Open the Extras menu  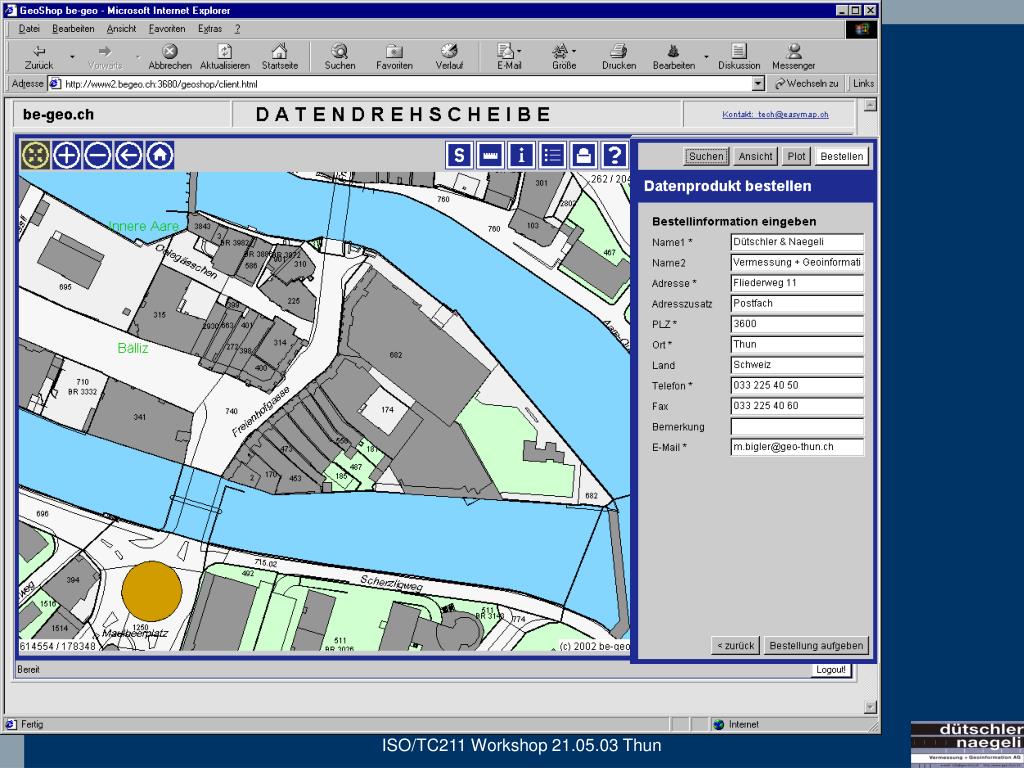(x=210, y=29)
